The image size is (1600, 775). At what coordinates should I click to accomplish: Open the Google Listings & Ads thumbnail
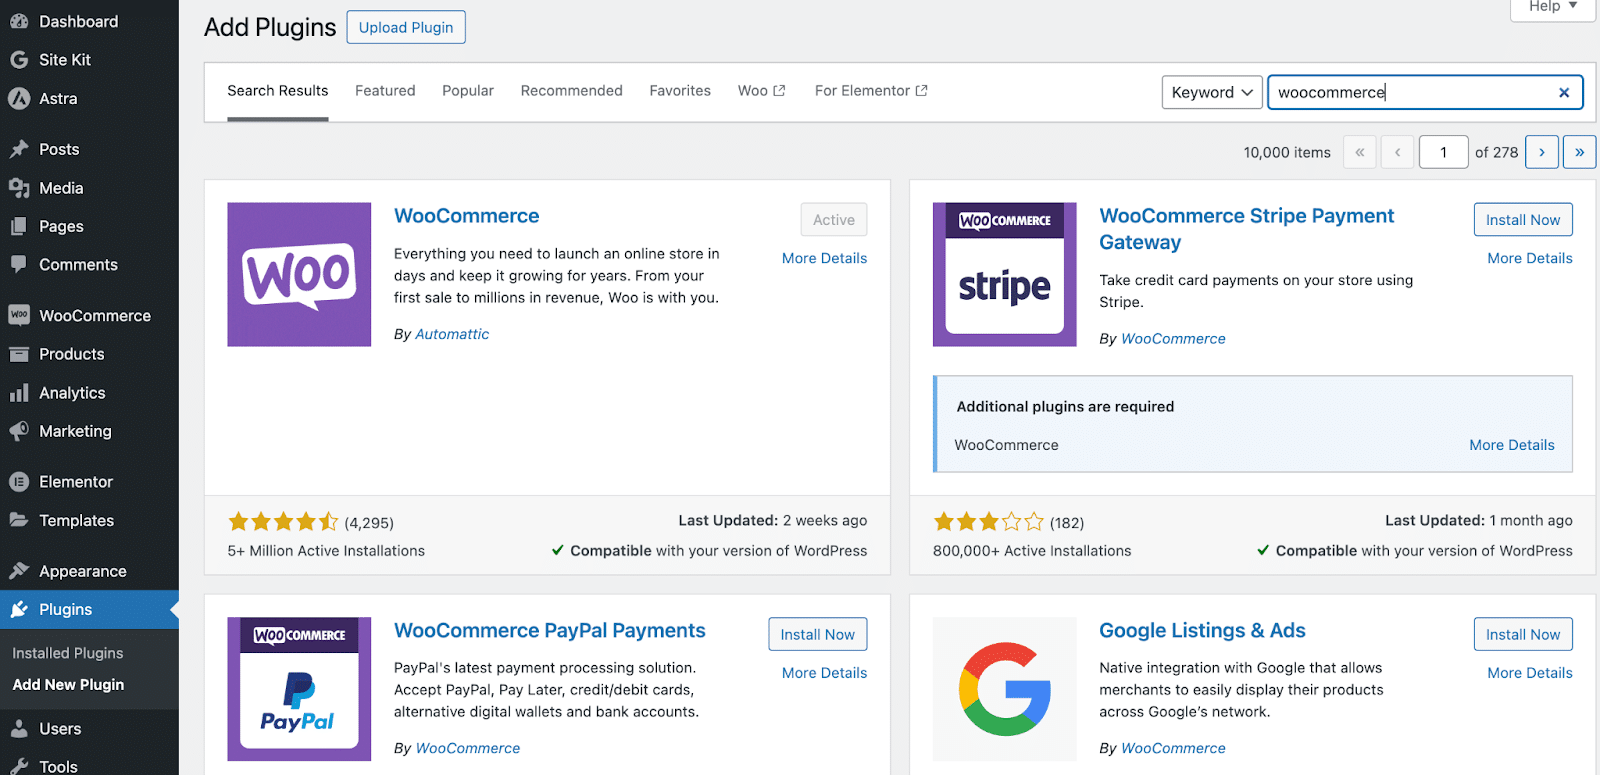[1004, 689]
